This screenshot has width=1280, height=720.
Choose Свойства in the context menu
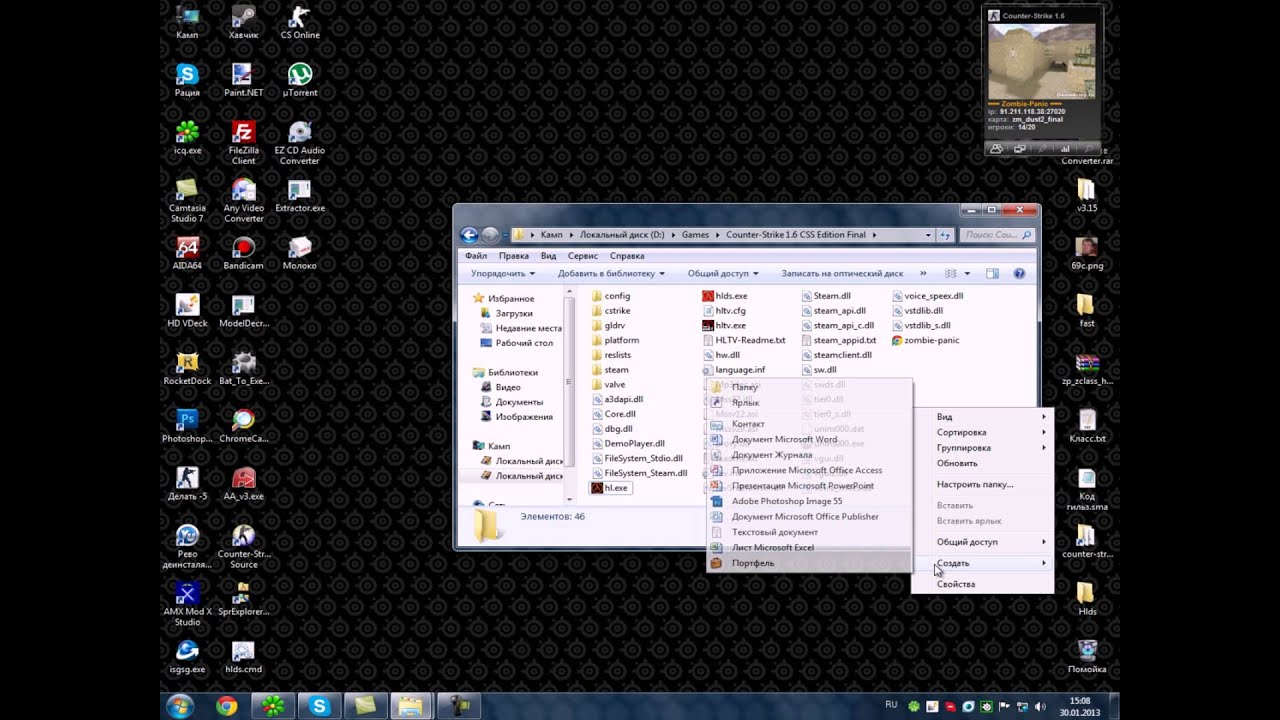click(x=982, y=584)
